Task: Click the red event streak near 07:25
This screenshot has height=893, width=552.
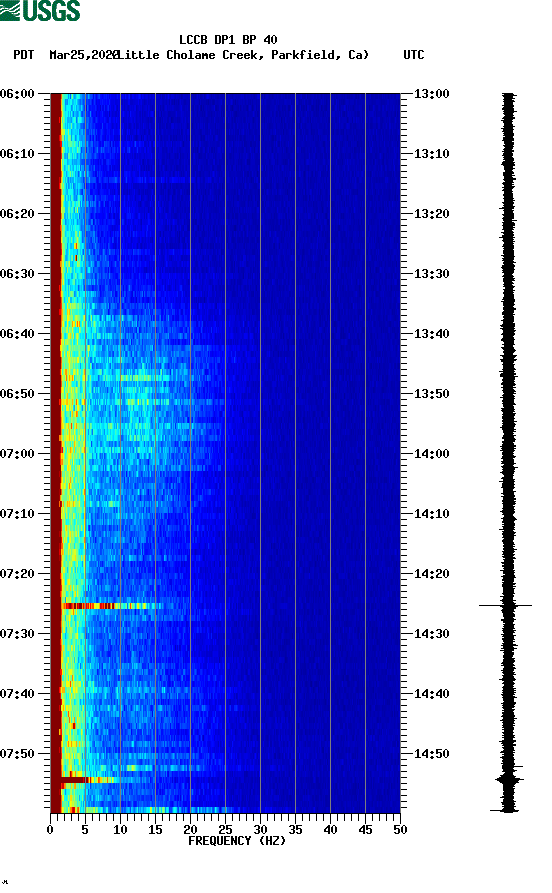Action: (x=111, y=606)
